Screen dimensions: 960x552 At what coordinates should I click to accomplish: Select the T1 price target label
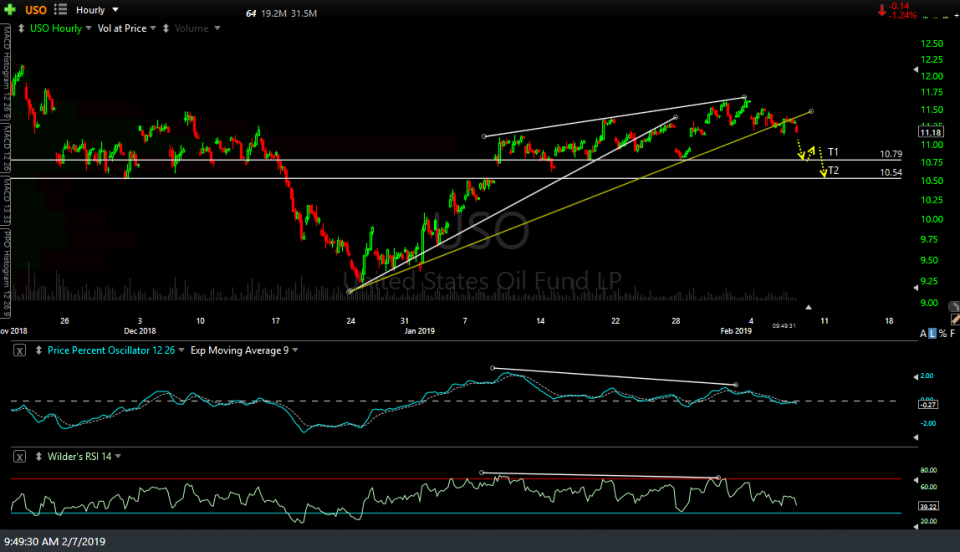[832, 151]
